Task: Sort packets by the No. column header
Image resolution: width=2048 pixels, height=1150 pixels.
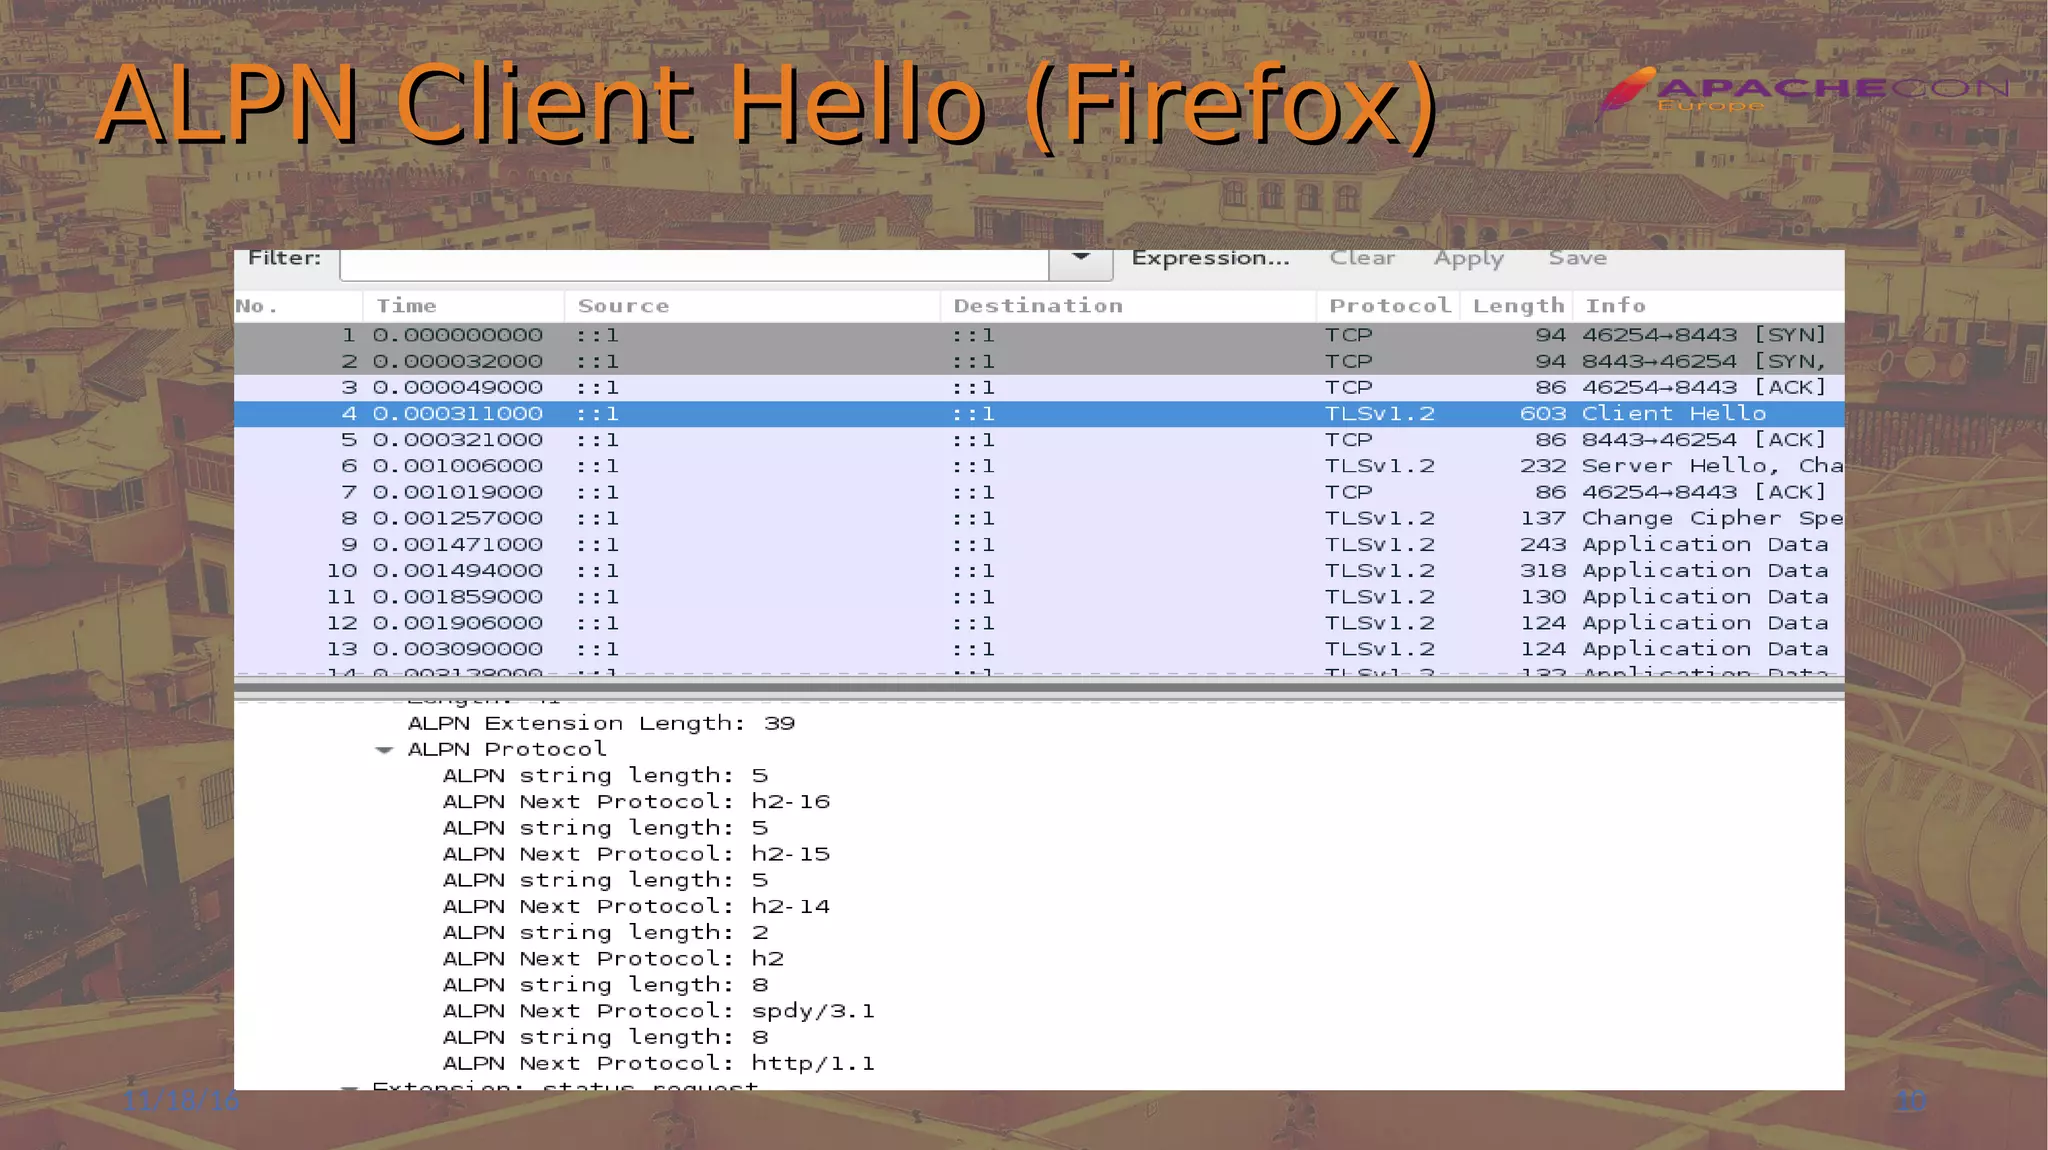Action: [298, 306]
